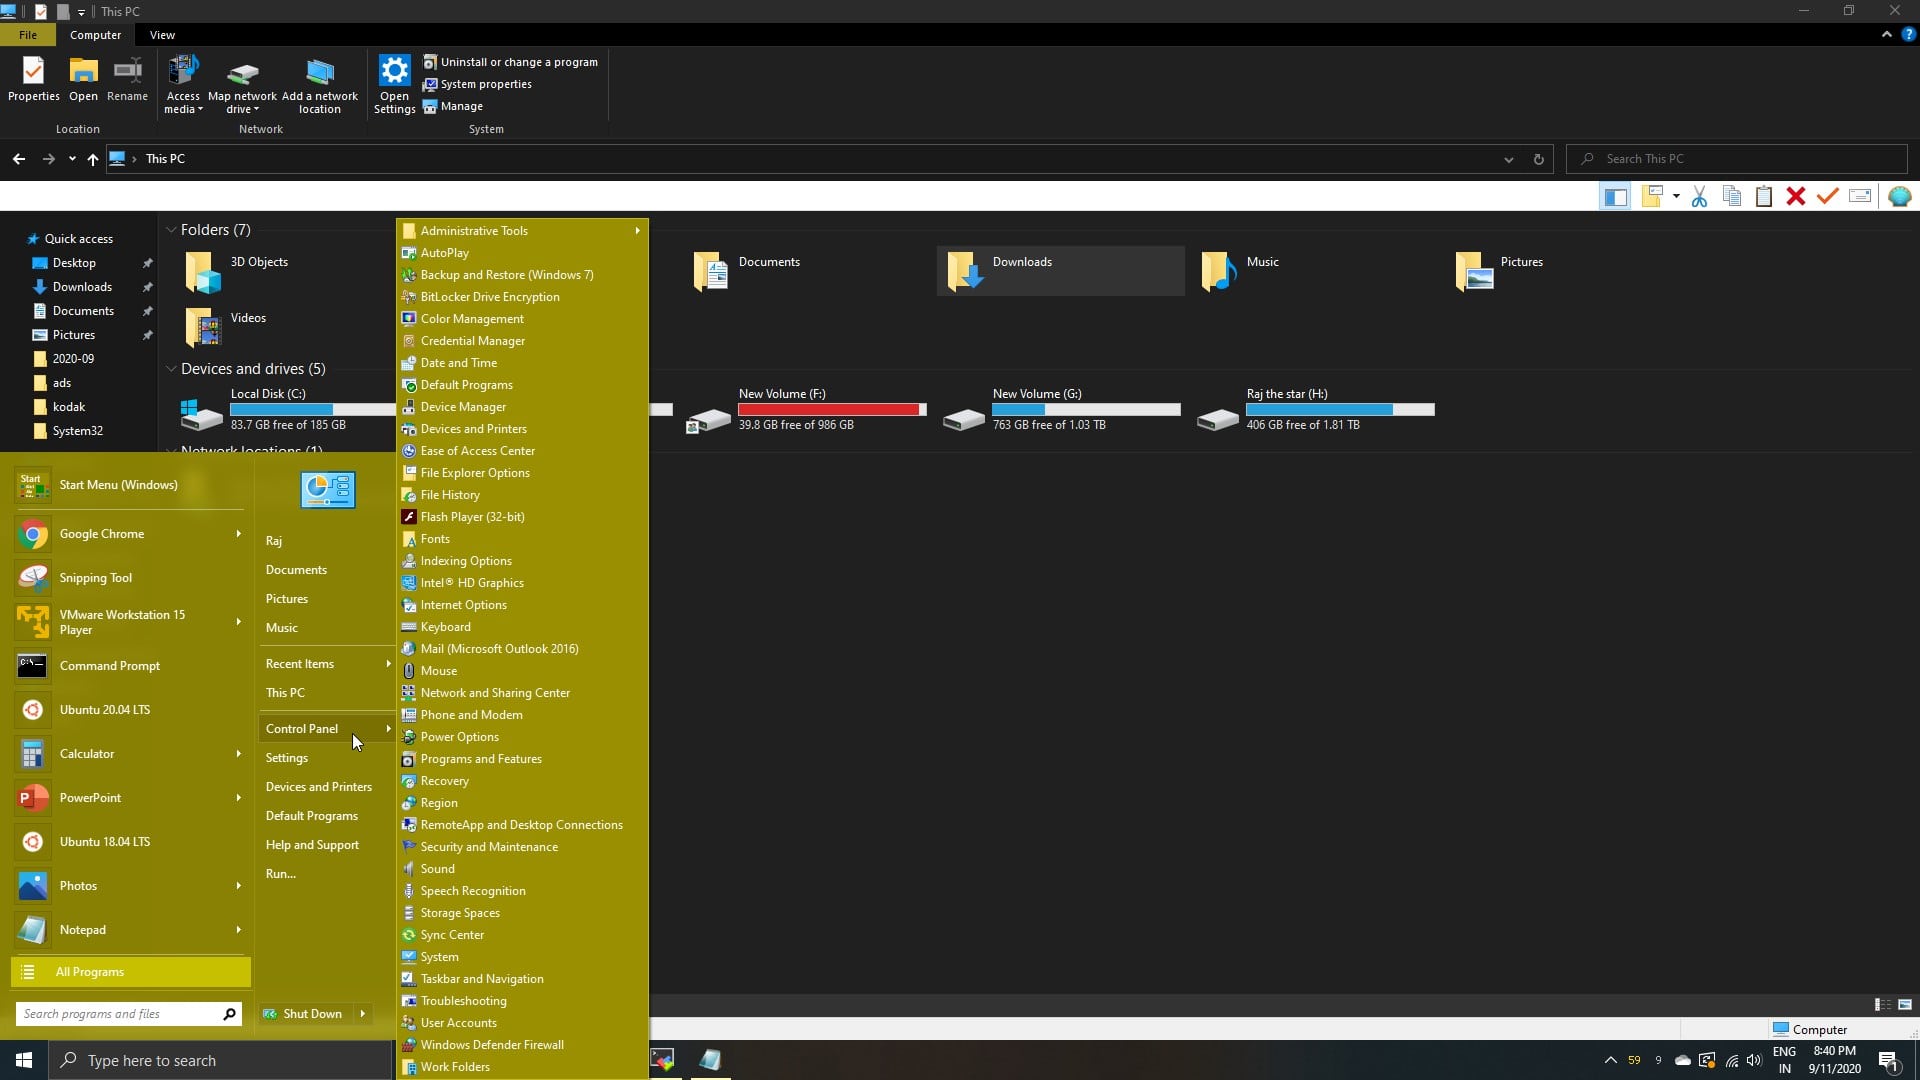Click the Windows Start button on taskbar
The image size is (1920, 1080).
click(x=24, y=1060)
